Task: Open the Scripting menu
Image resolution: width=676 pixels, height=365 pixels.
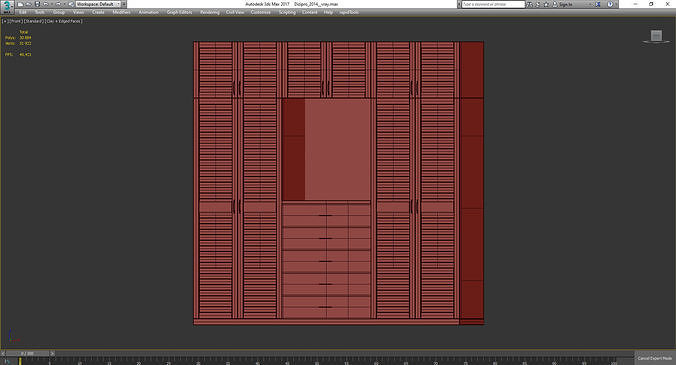Action: pyautogui.click(x=288, y=12)
